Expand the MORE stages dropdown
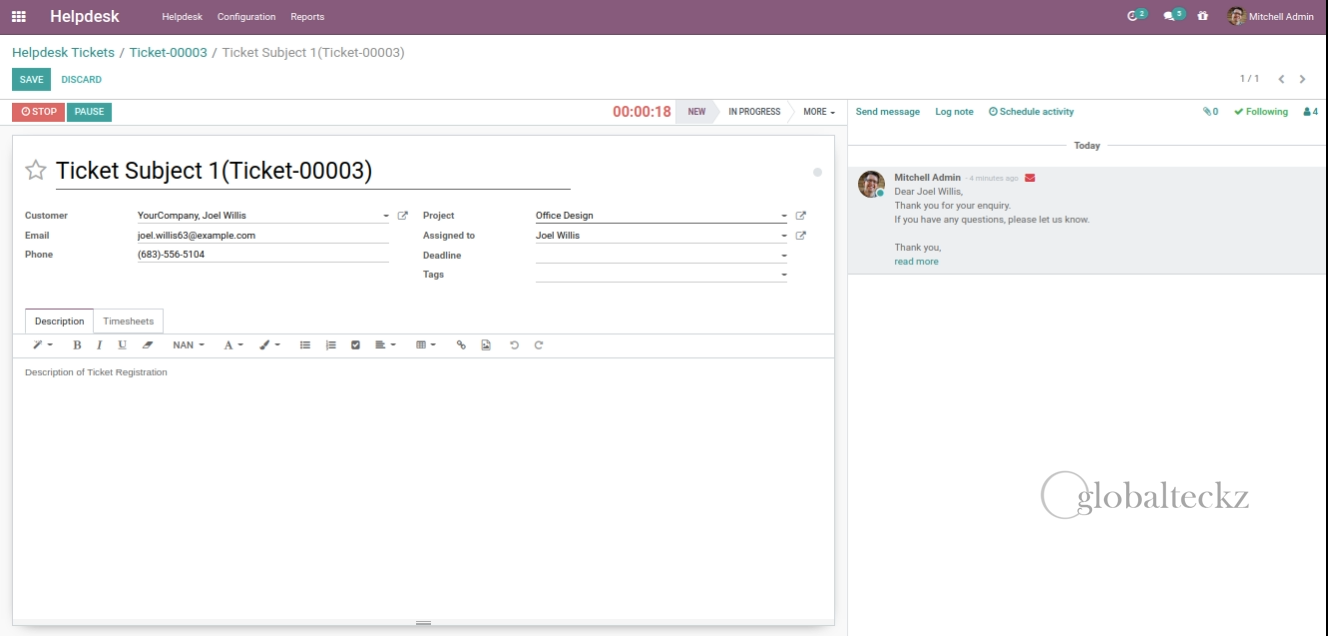 click(x=819, y=112)
